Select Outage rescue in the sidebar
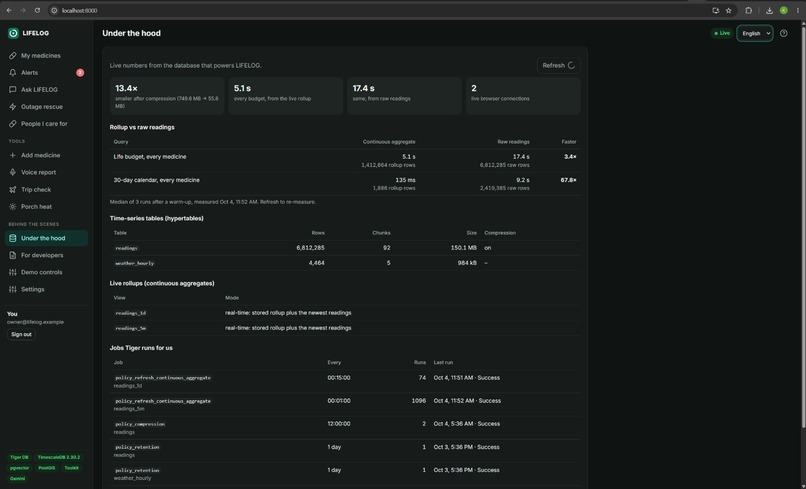Image resolution: width=806 pixels, height=489 pixels. point(46,106)
